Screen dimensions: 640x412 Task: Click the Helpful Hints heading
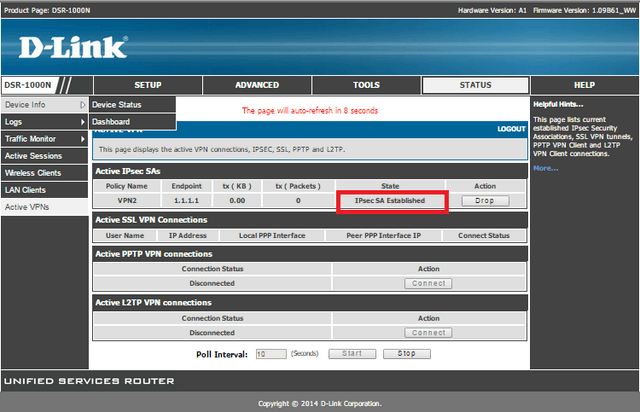click(x=558, y=105)
